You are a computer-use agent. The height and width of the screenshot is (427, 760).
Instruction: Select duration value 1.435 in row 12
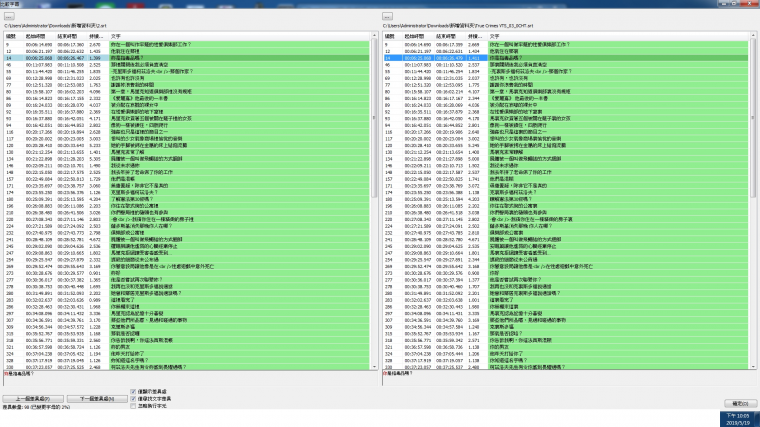pos(95,51)
